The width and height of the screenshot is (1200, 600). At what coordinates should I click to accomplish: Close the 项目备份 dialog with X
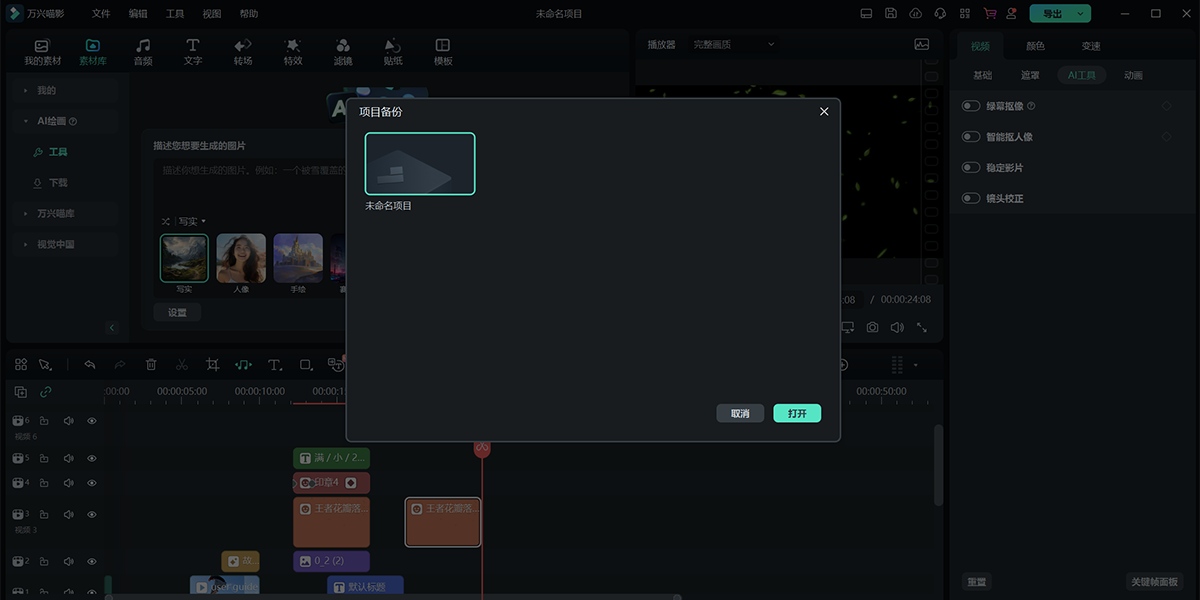click(x=824, y=111)
